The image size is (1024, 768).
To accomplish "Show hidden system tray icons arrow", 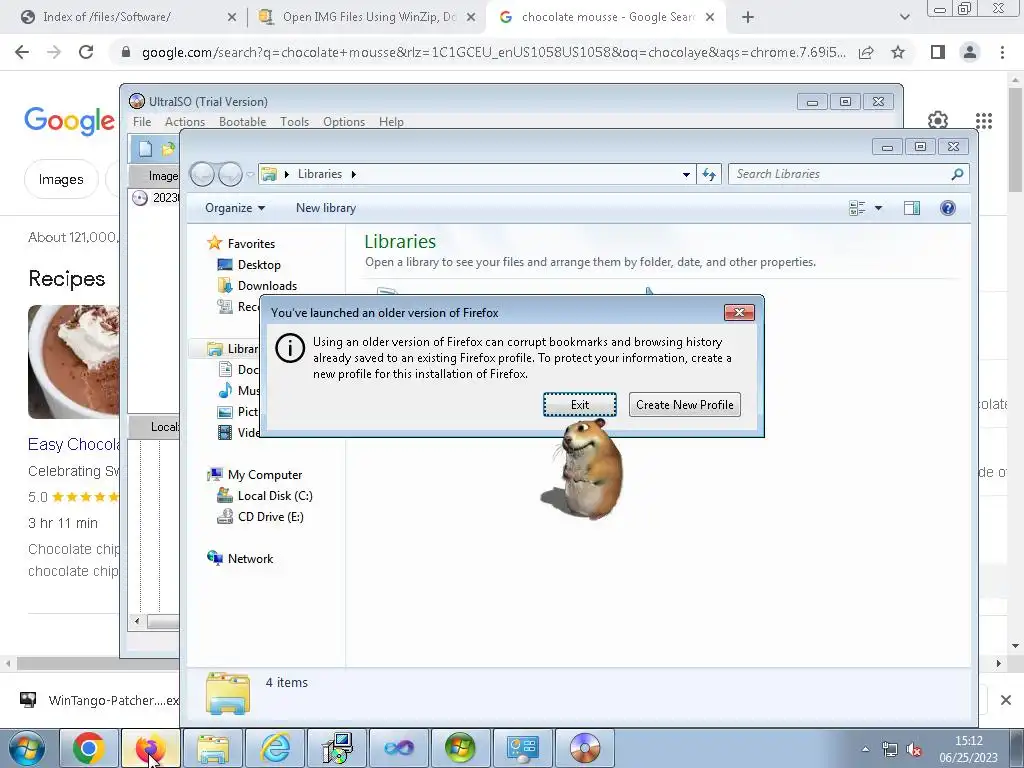I will pyautogui.click(x=865, y=749).
